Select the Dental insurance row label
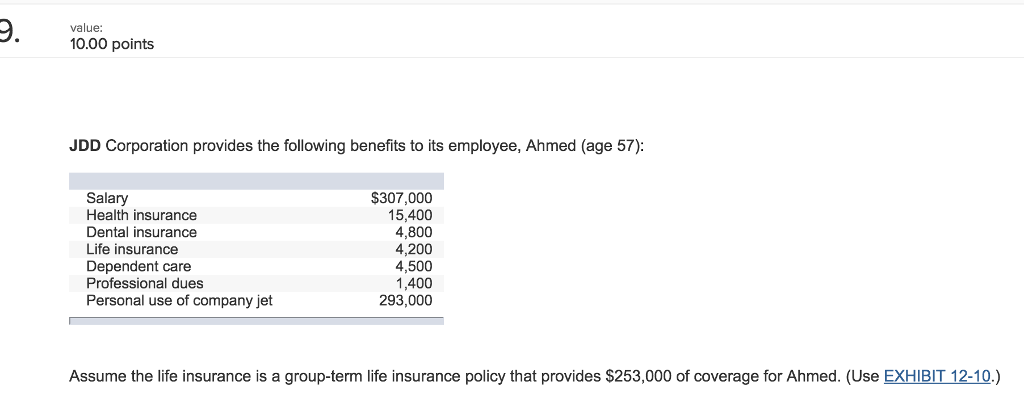The image size is (1024, 394). 141,233
